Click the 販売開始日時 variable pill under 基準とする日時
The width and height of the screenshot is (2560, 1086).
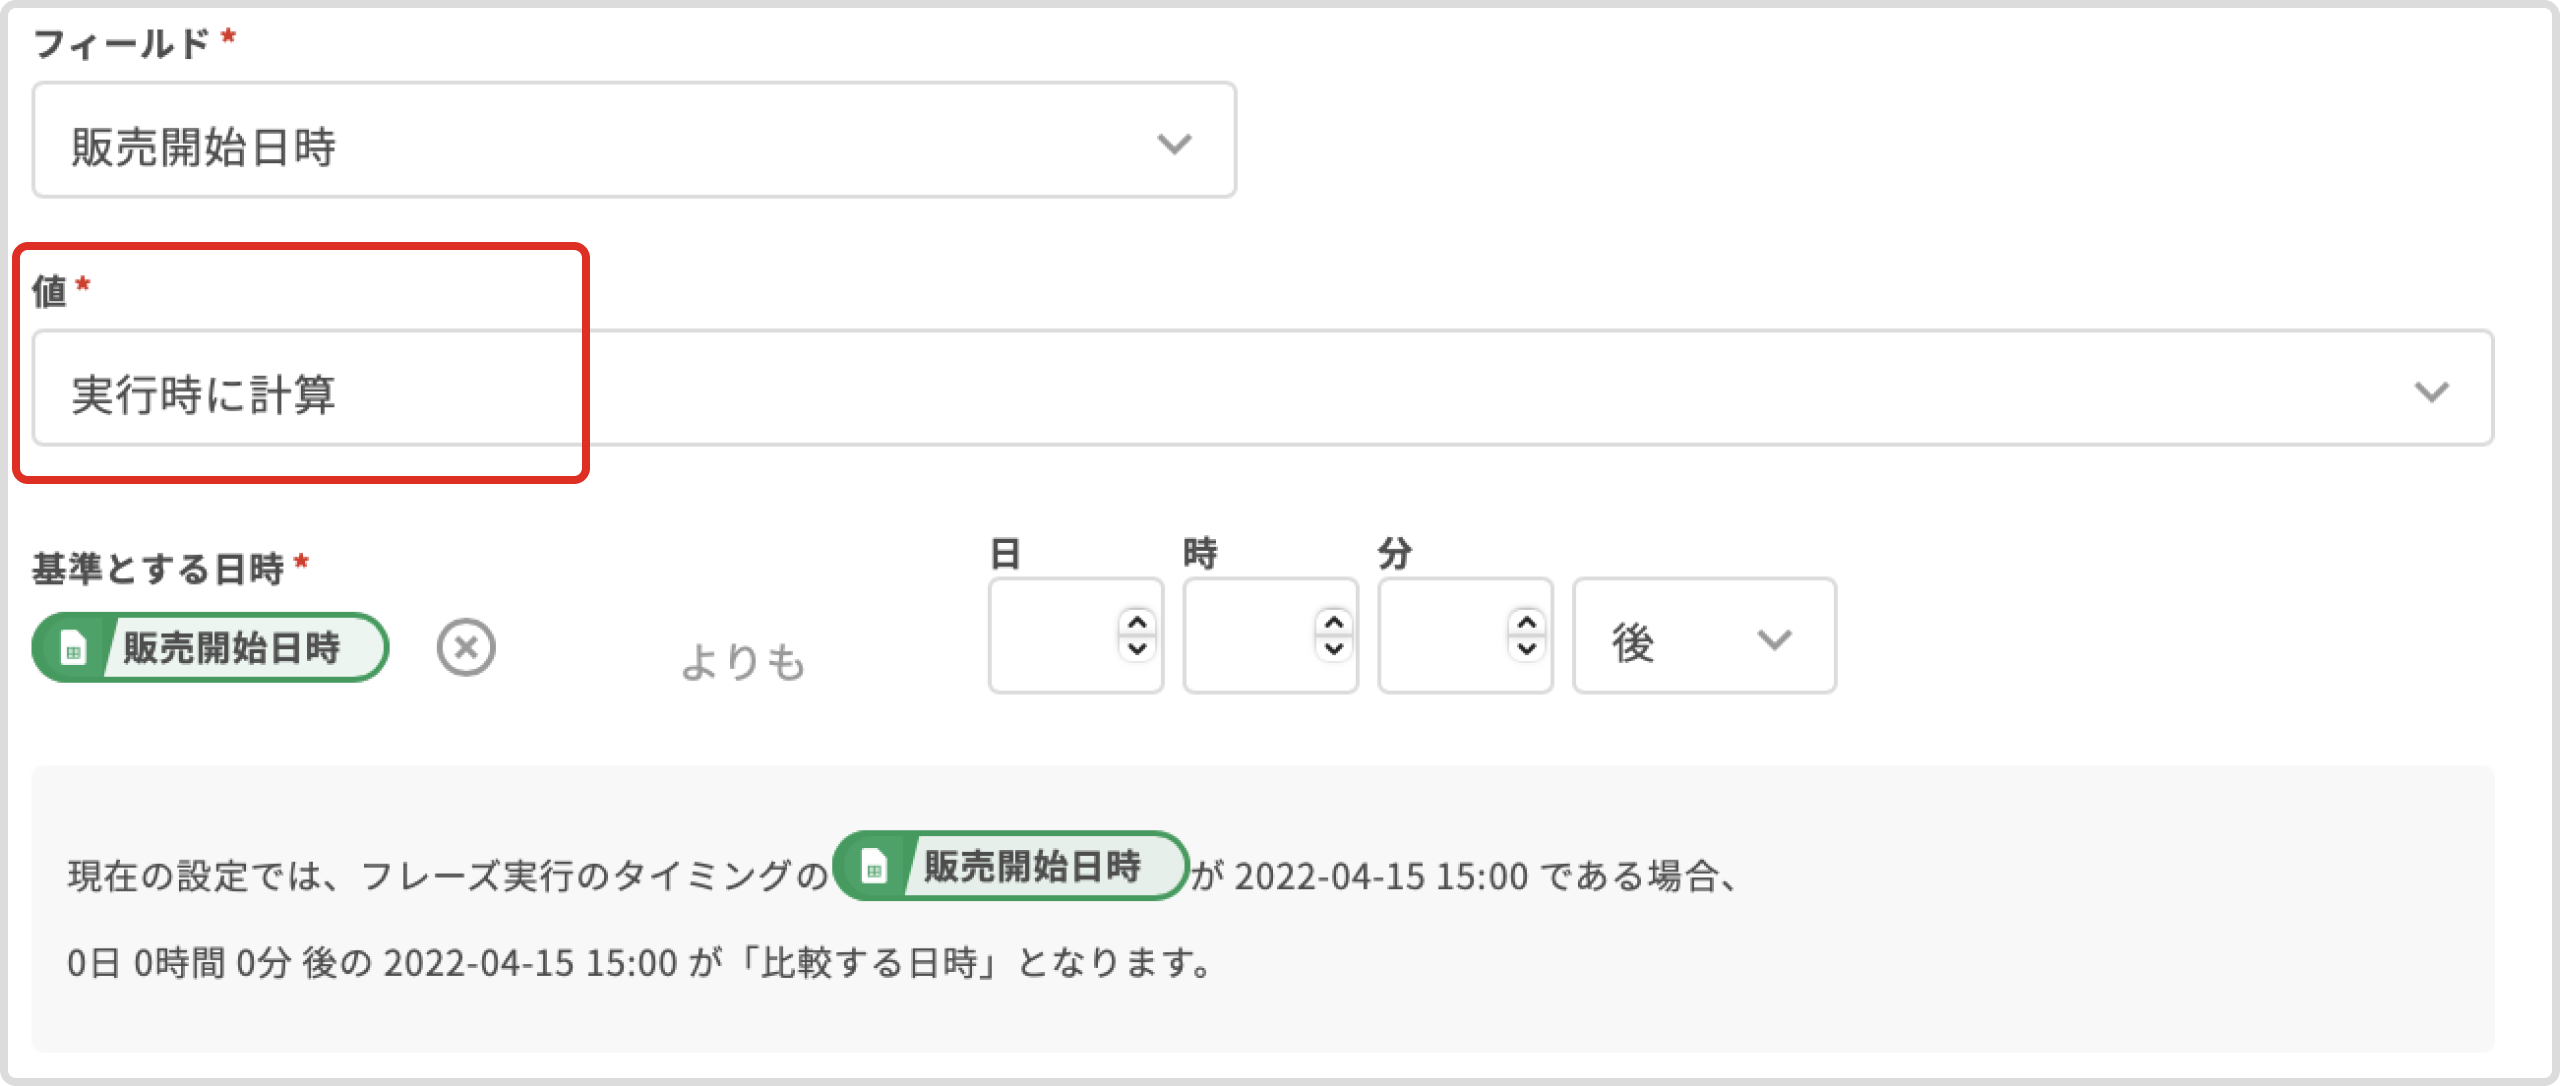pos(230,648)
